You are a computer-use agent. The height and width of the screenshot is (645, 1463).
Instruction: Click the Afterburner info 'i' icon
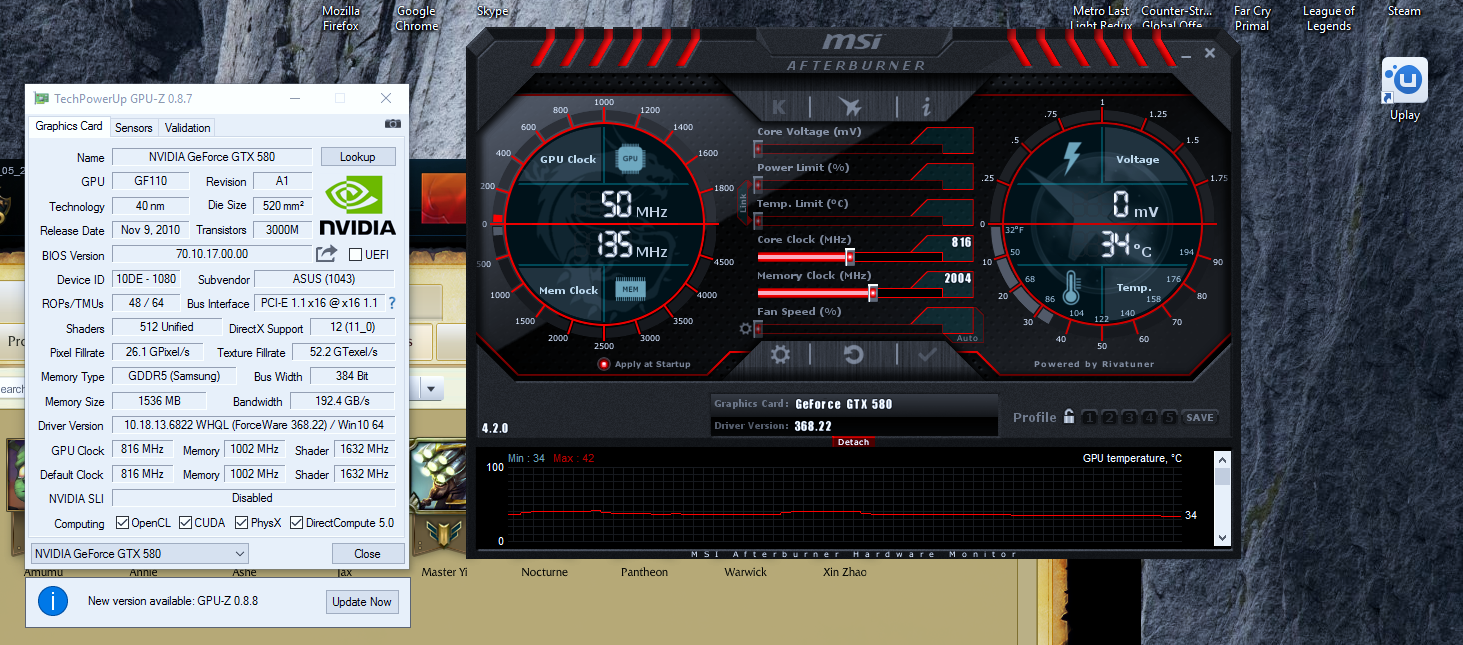(x=926, y=107)
